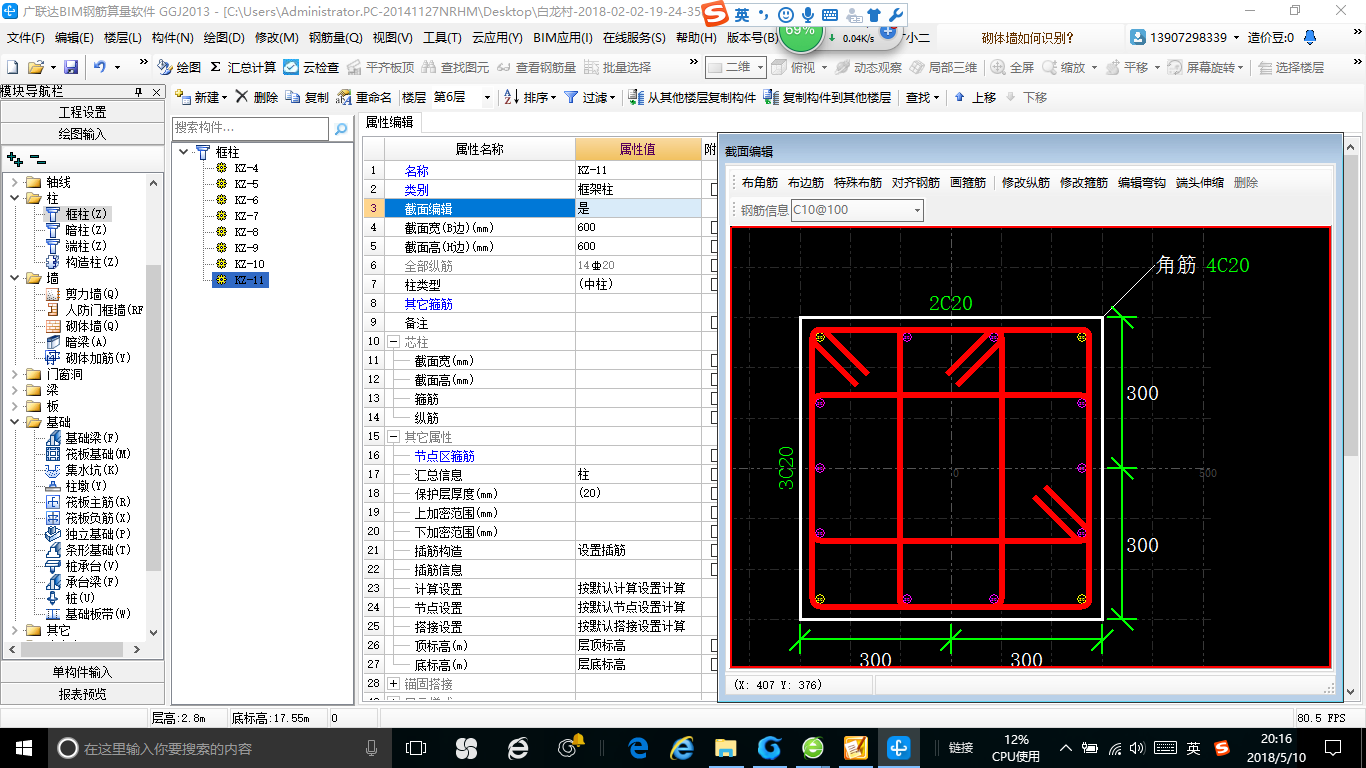This screenshot has height=768, width=1366.
Task: Open the 工具(T) menu
Action: [442, 38]
